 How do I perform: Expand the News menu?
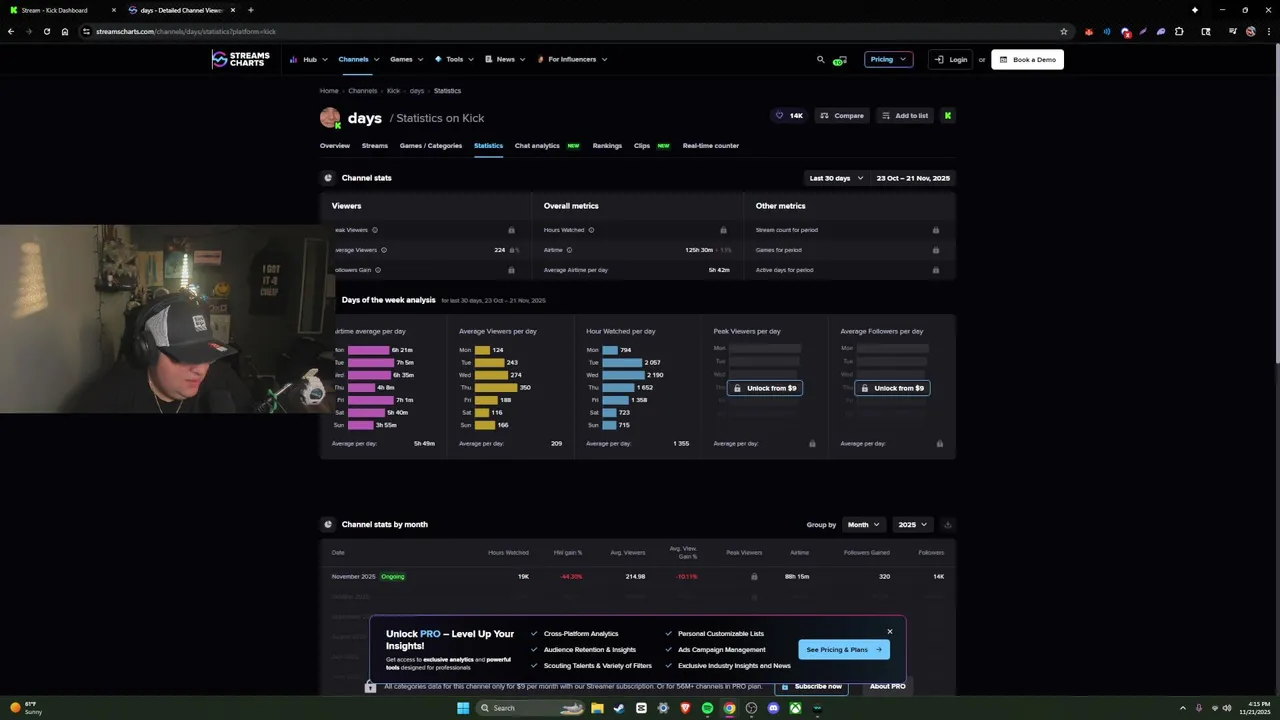(505, 59)
